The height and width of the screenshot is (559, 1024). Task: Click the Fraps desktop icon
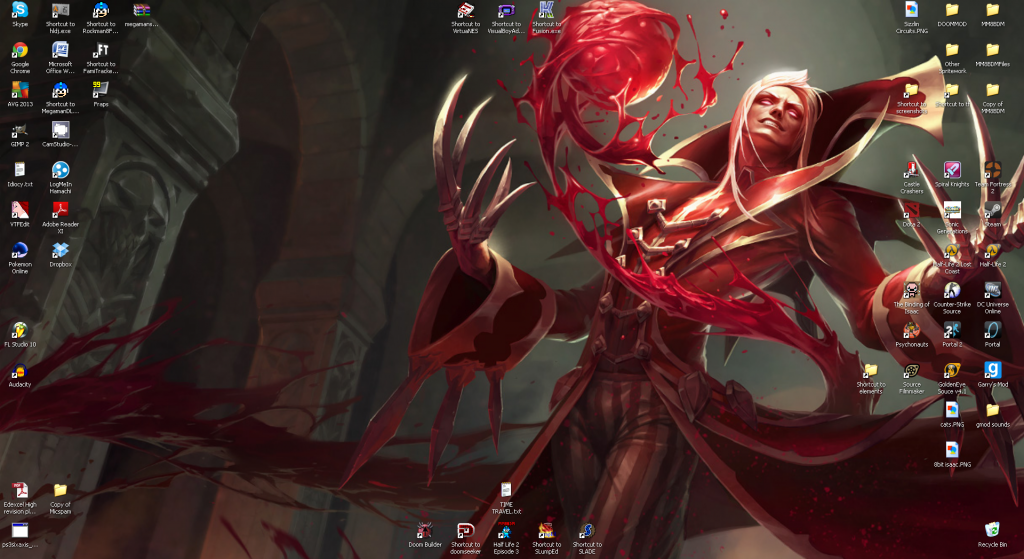tap(101, 90)
